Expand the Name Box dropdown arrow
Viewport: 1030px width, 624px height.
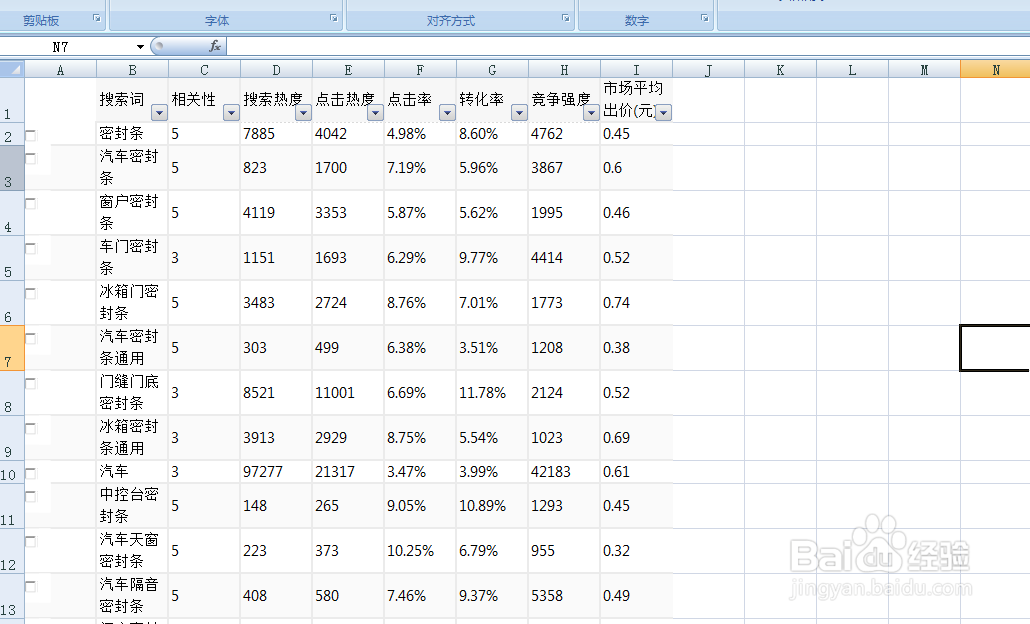[140, 47]
